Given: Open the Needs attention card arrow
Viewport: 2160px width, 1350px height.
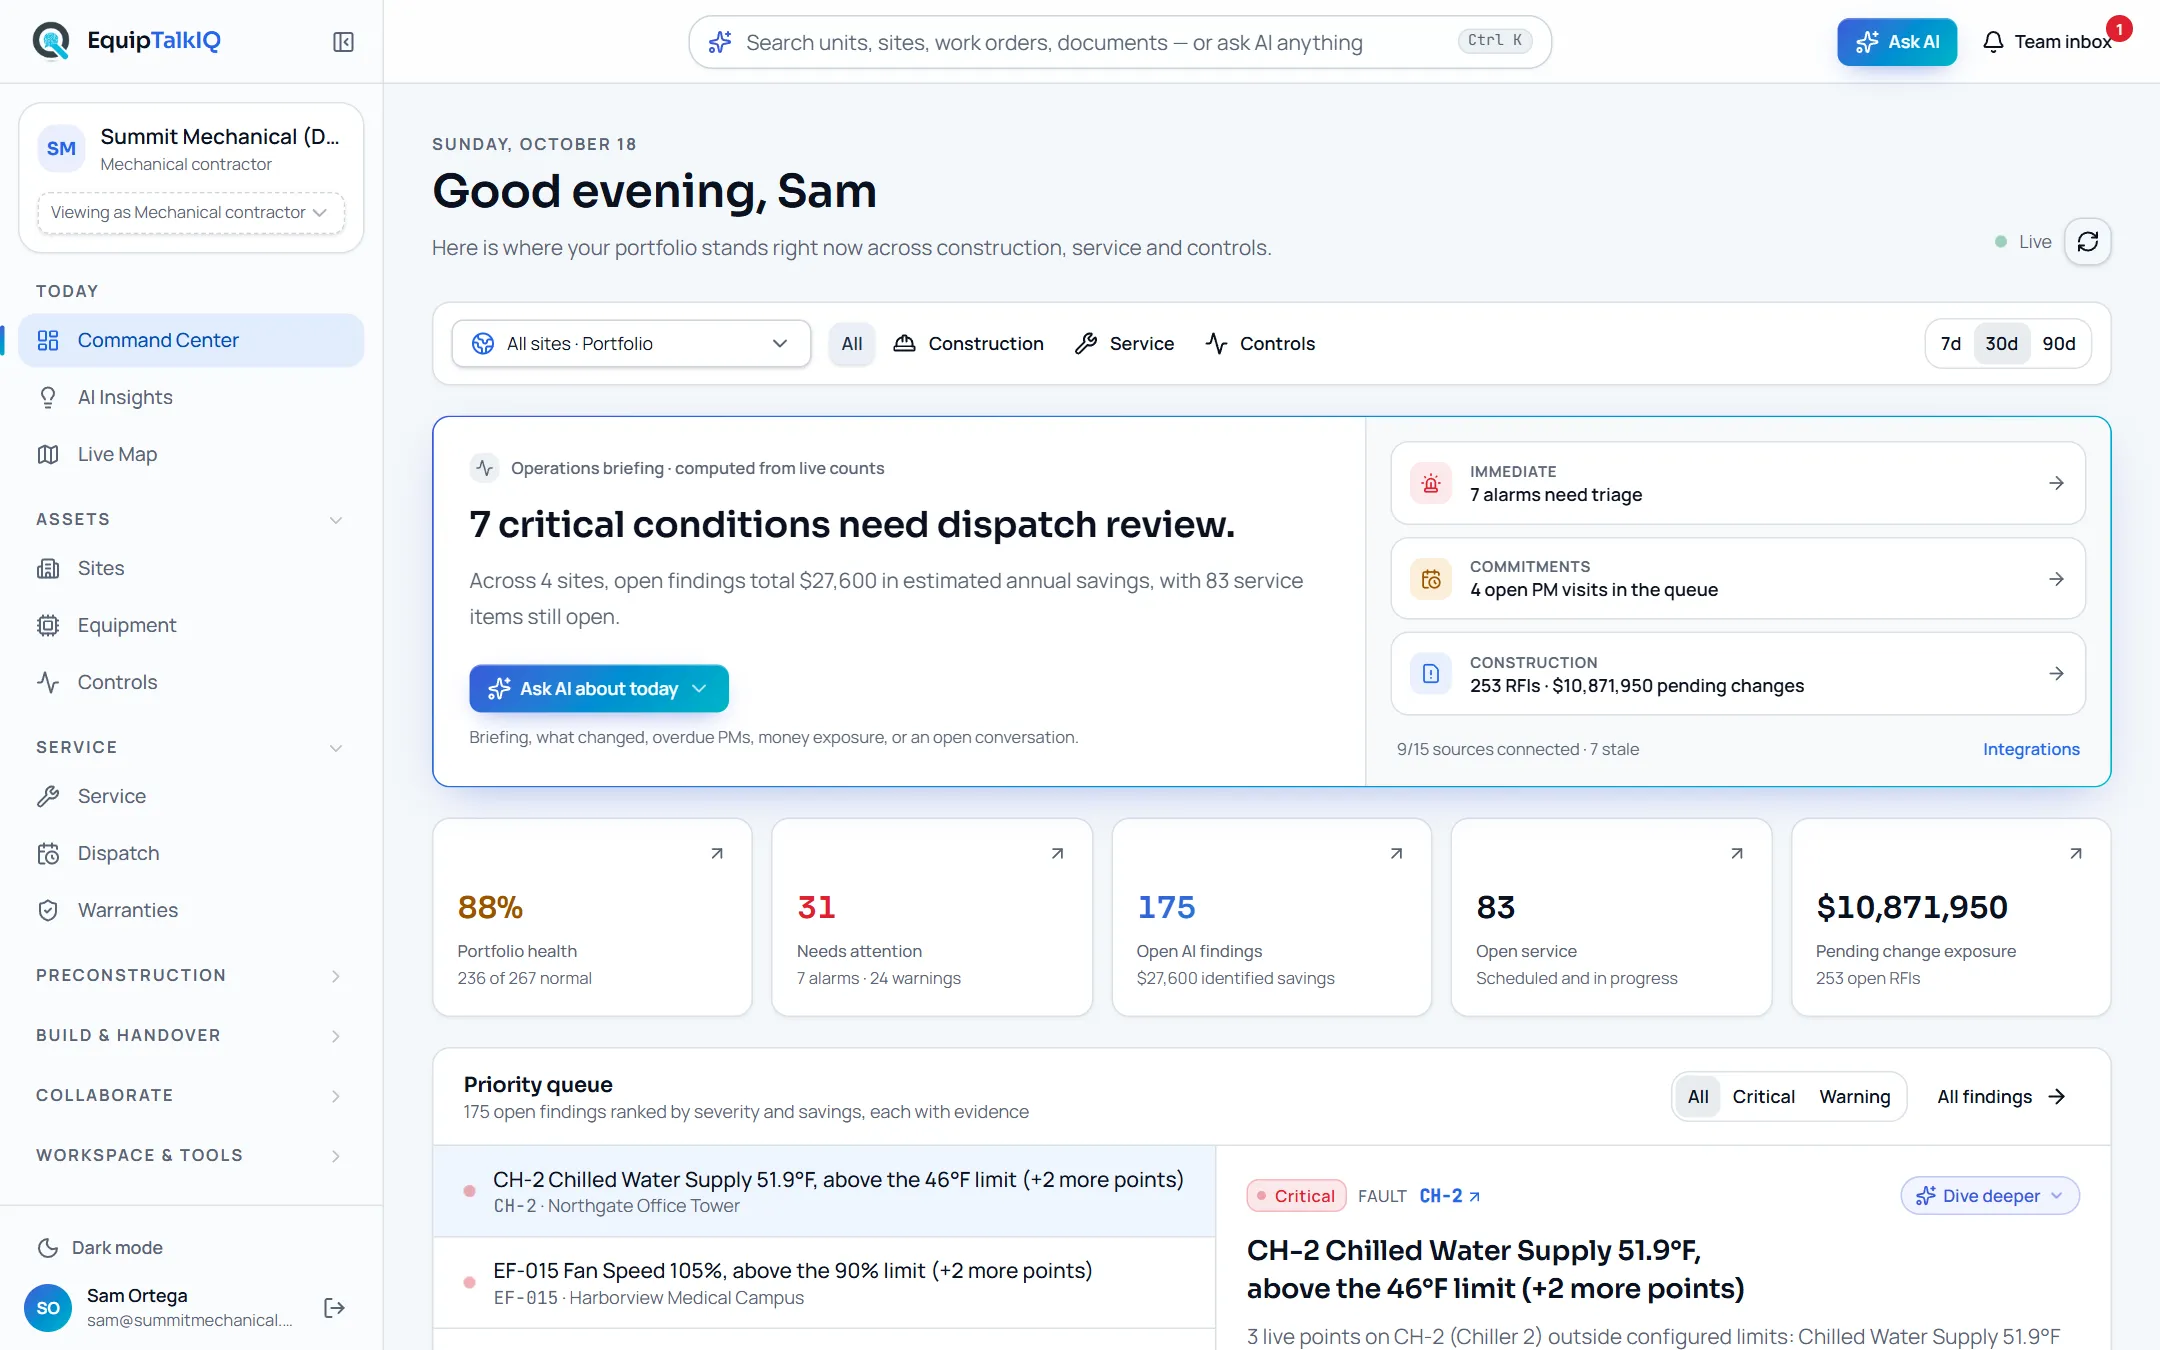Looking at the screenshot, I should point(1057,853).
